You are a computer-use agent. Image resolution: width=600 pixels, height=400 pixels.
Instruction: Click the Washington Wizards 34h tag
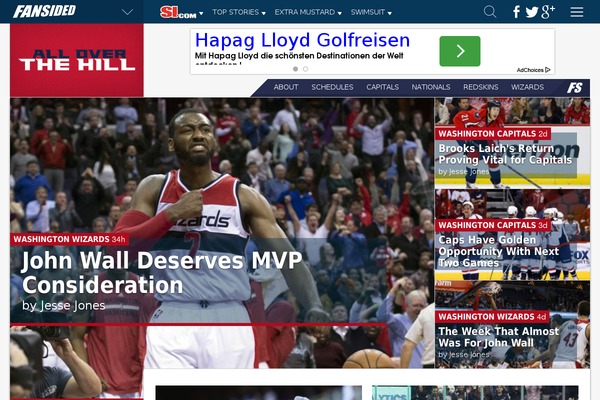tap(69, 239)
